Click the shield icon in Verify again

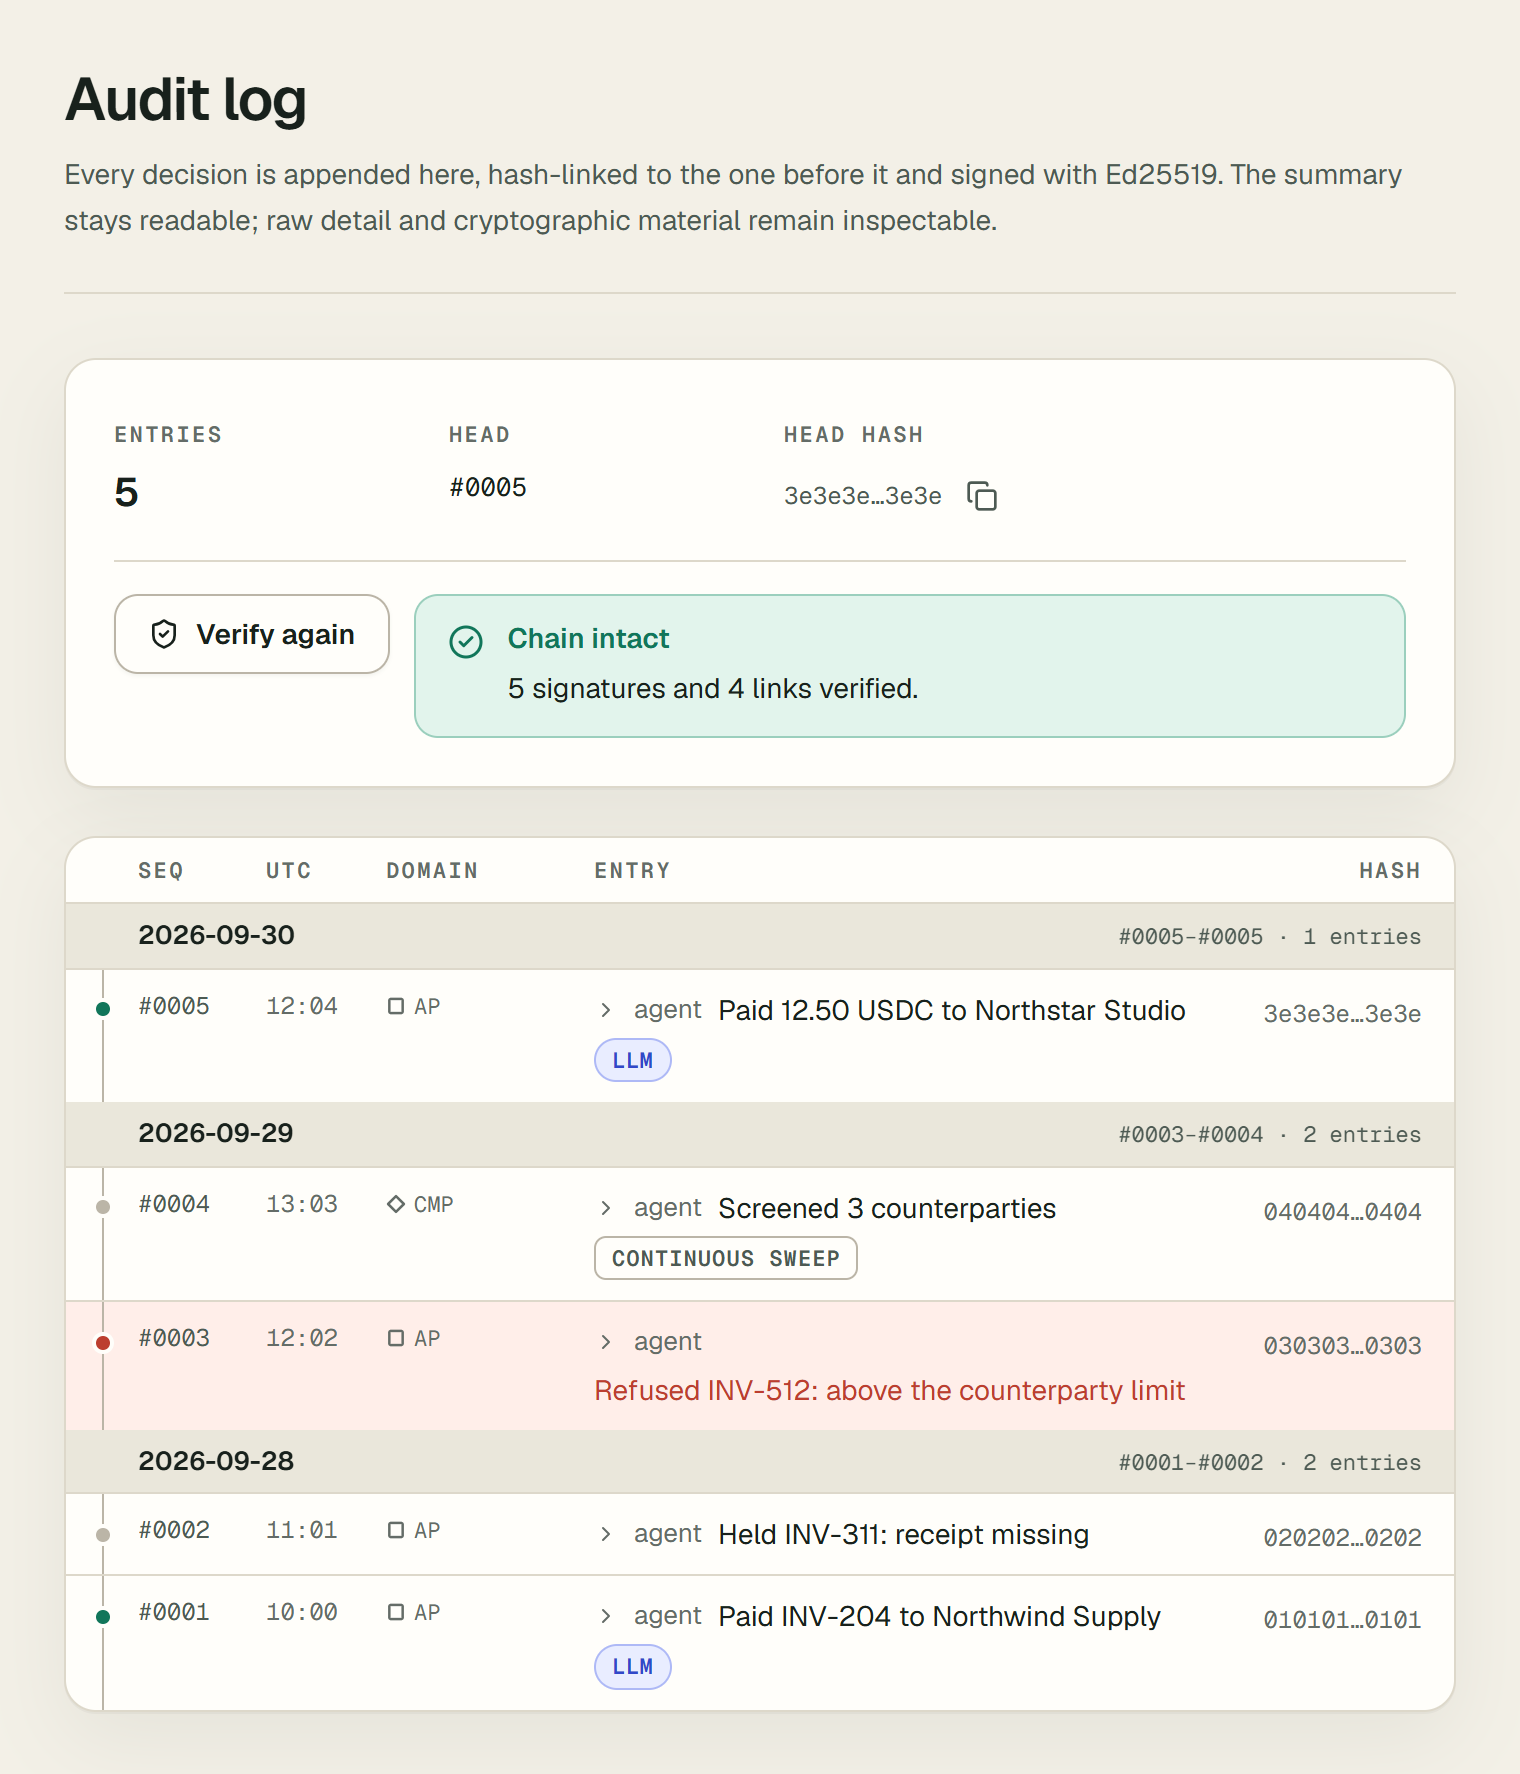point(164,634)
